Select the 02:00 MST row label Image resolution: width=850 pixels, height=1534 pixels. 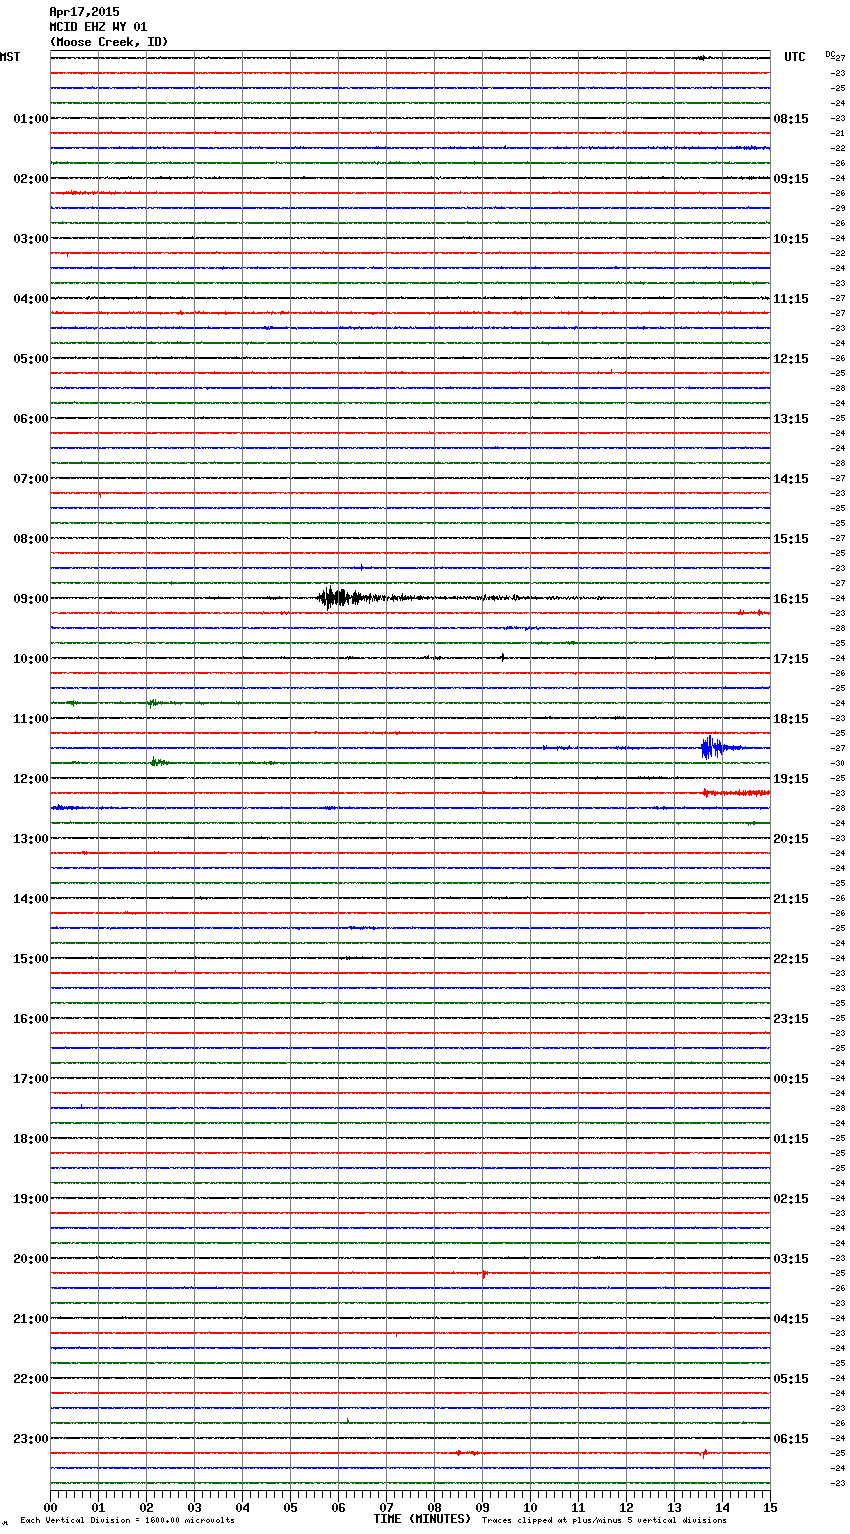[31, 179]
